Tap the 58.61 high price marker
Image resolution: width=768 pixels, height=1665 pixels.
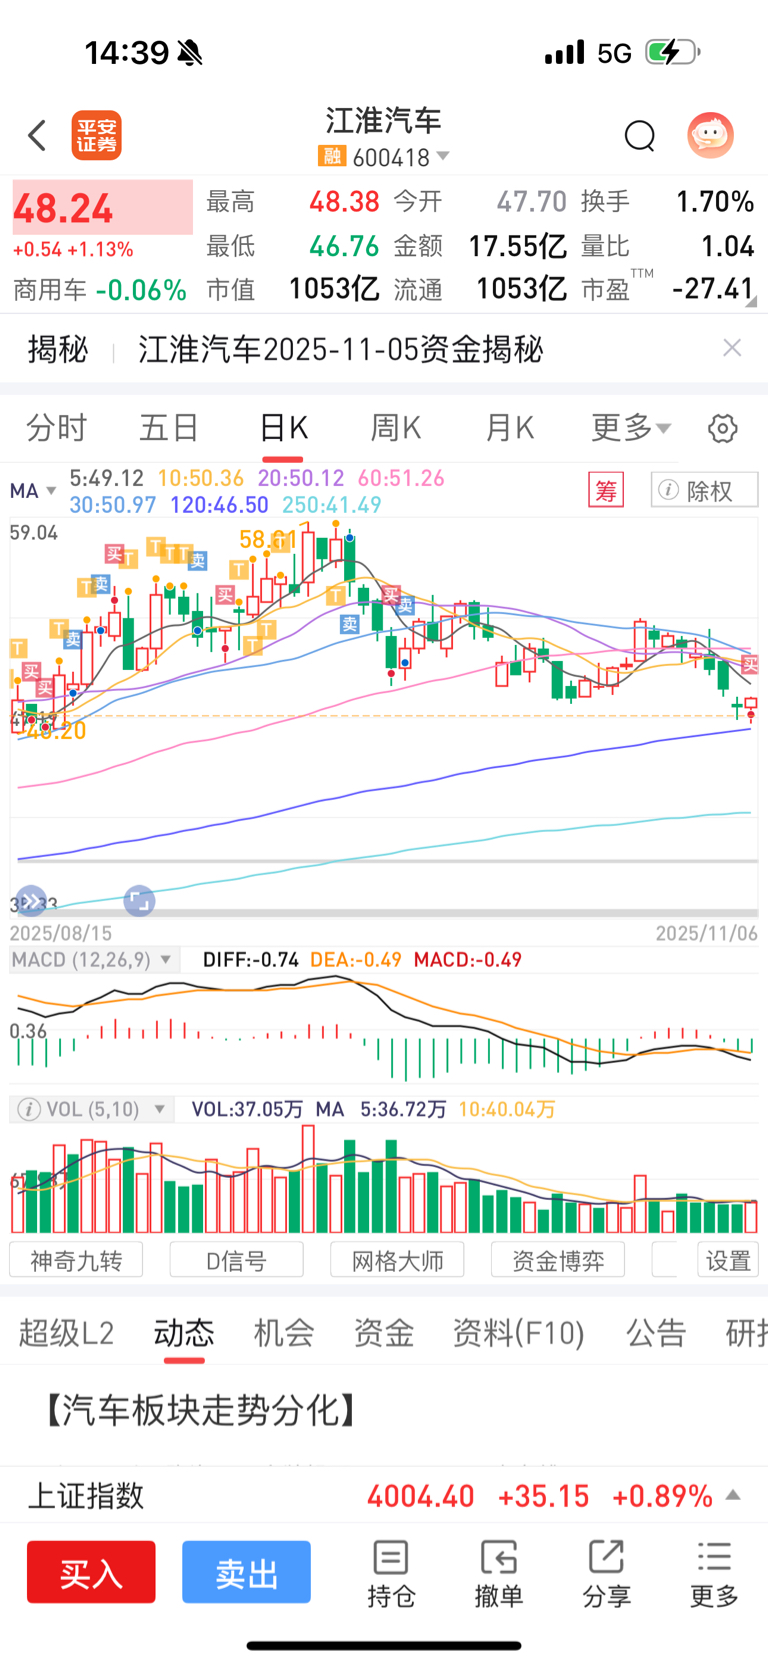tap(267, 540)
